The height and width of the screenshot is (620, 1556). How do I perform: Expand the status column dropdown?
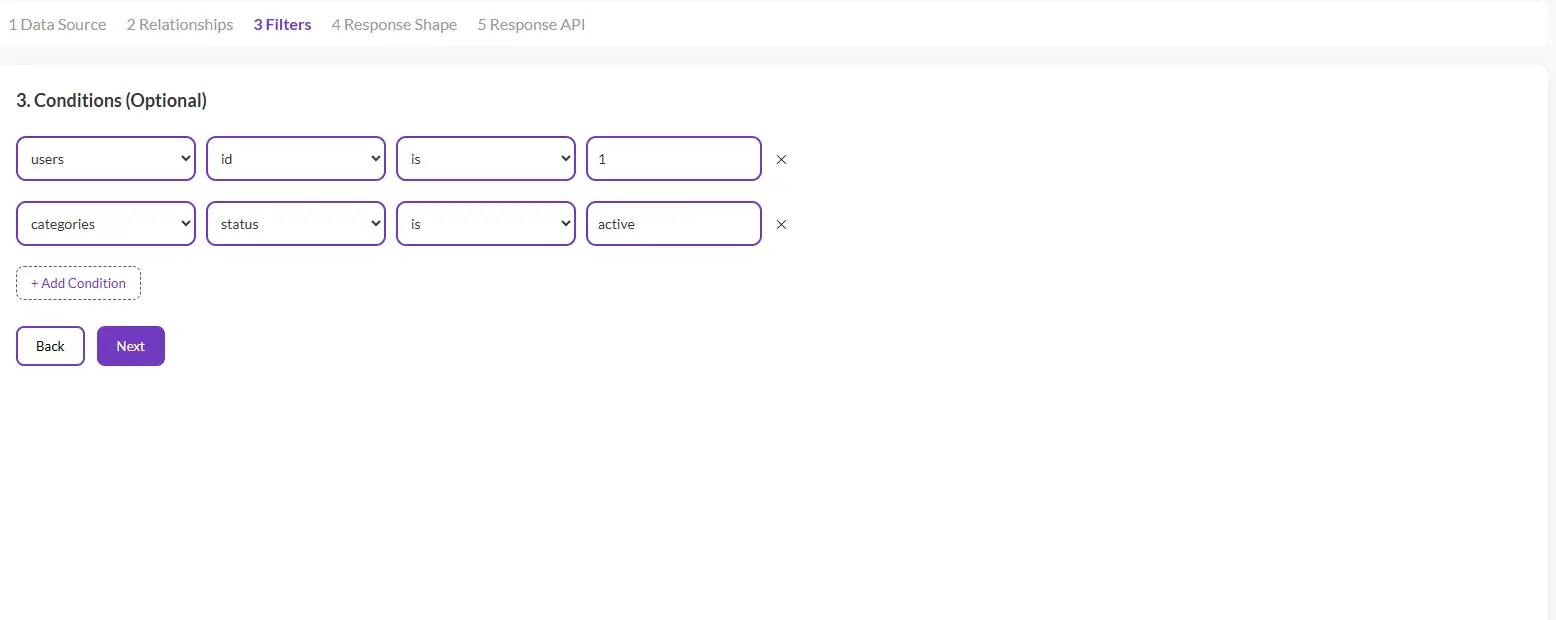(295, 224)
